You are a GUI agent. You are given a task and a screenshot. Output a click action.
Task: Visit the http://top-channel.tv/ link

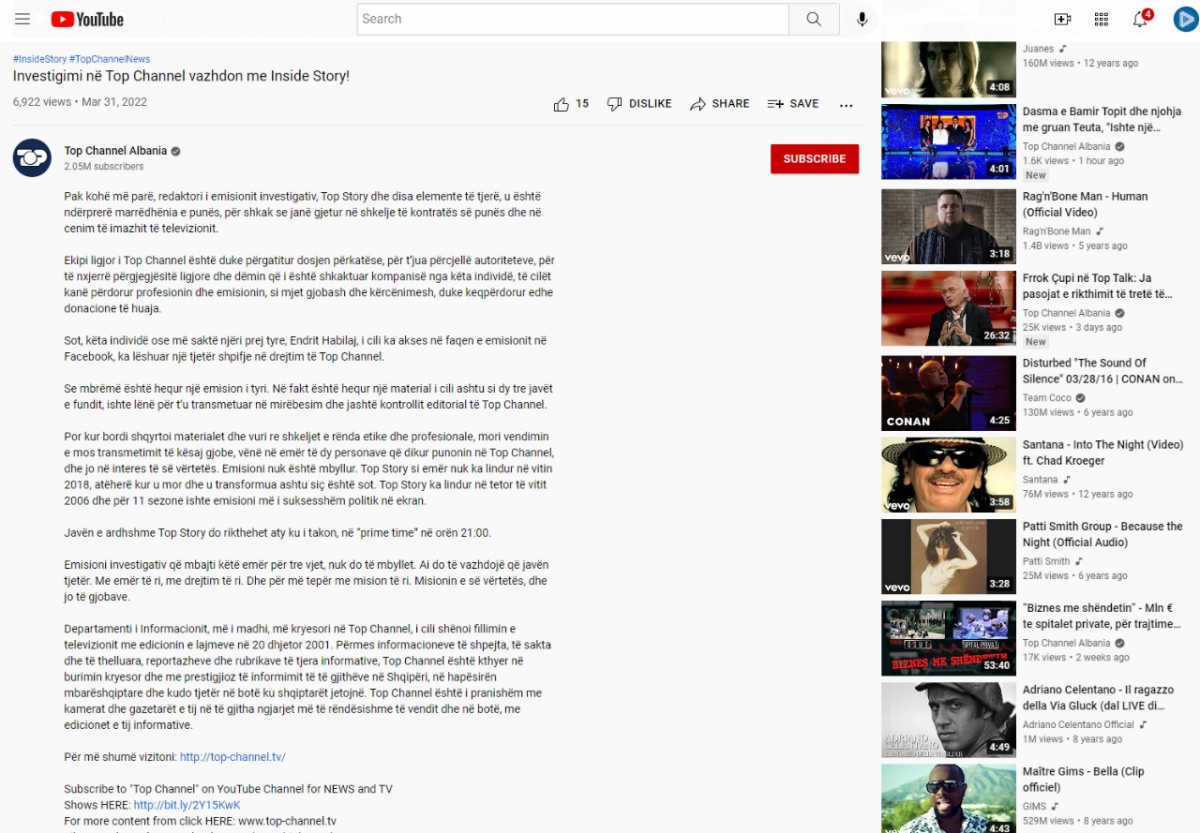(x=233, y=757)
